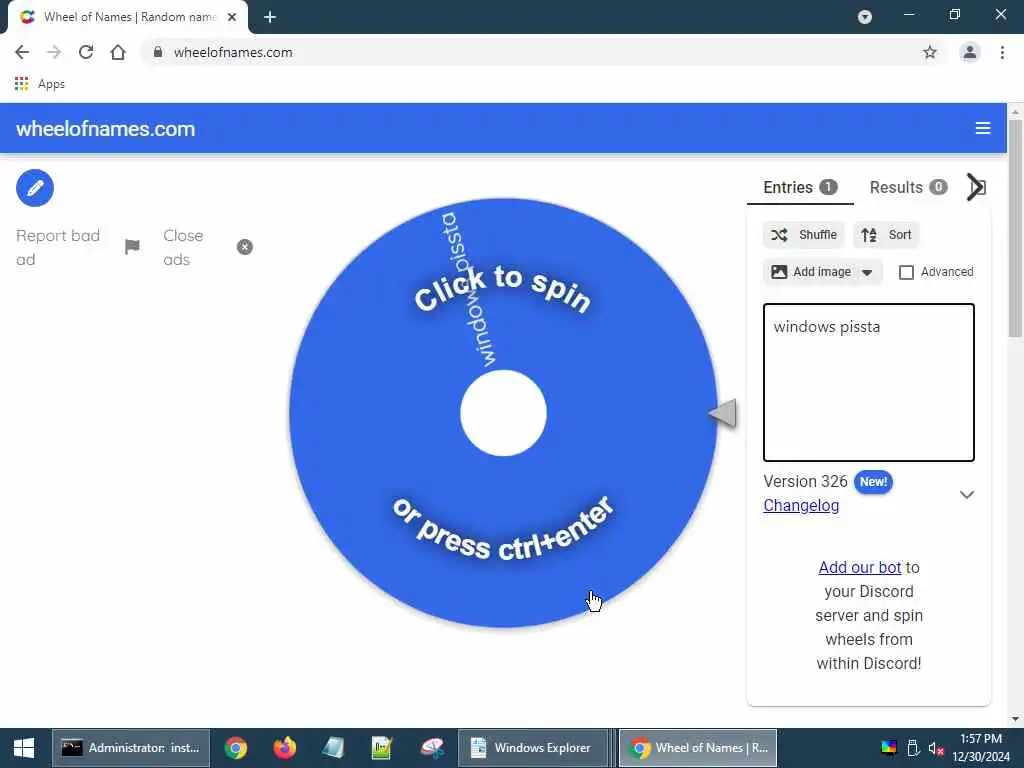
Task: Click the forward navigation arrow
Action: pos(54,52)
